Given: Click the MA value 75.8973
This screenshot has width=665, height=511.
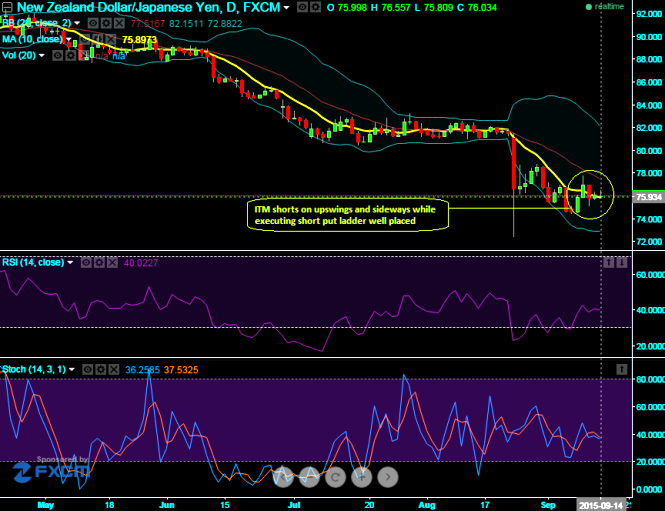Looking at the screenshot, I should pos(140,40).
